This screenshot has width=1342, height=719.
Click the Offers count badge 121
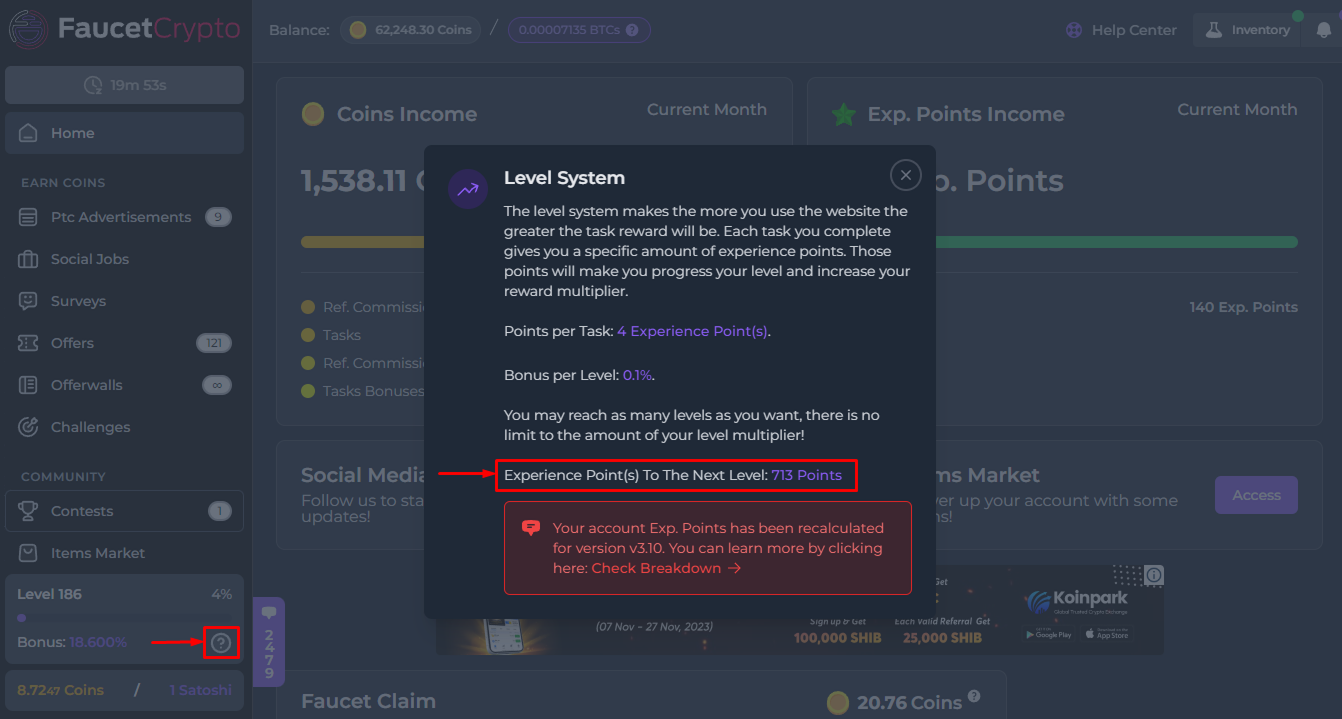[x=214, y=343]
